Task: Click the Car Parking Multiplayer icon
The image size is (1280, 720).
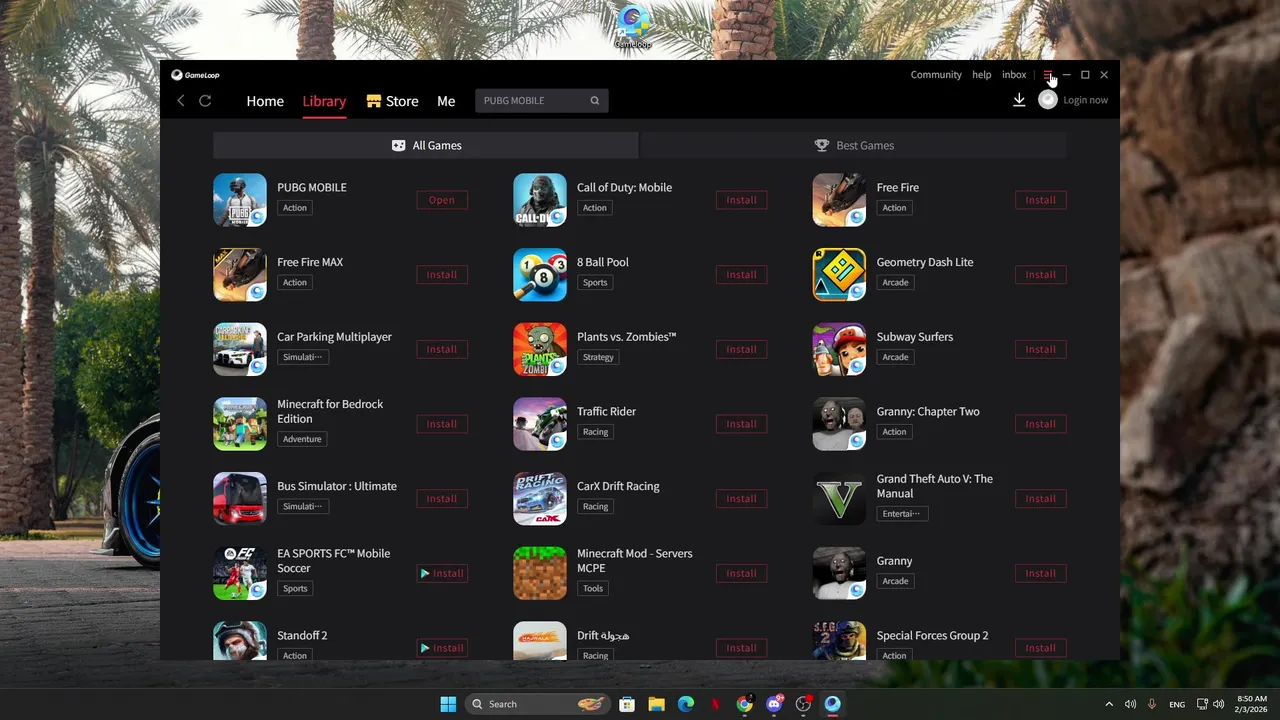Action: (240, 349)
